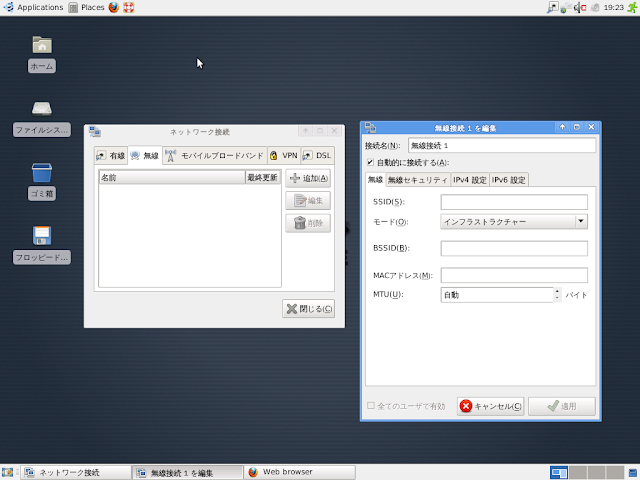Click the running-man logout icon

click(x=633, y=7)
